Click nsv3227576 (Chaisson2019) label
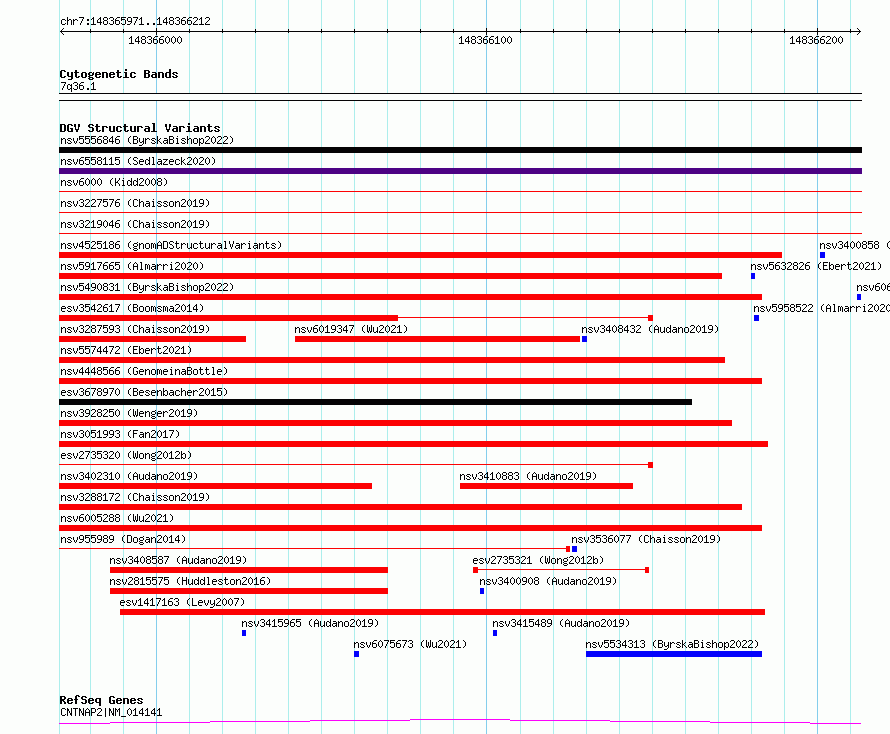The width and height of the screenshot is (890, 734). point(135,203)
